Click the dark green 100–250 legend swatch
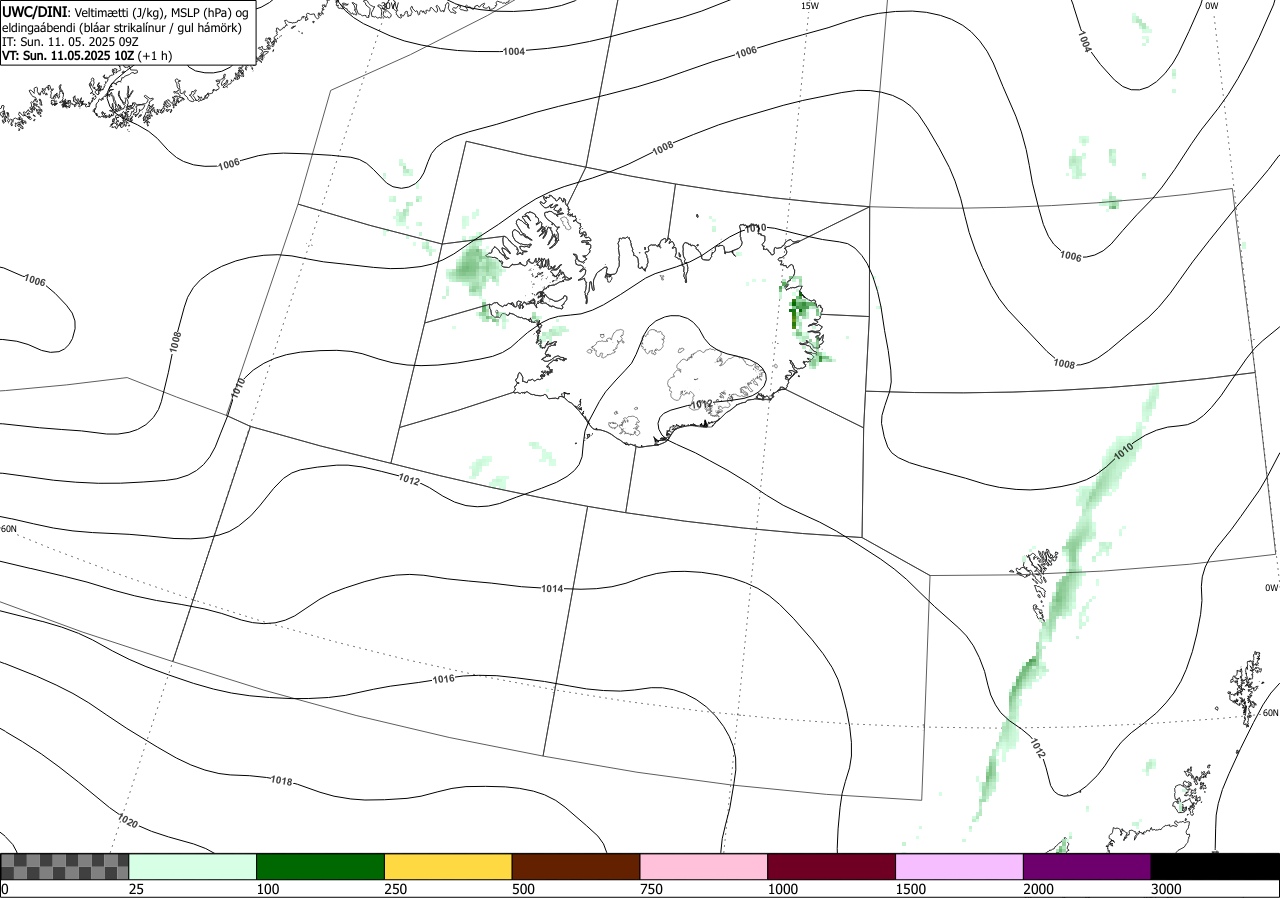The image size is (1280, 898). [321, 866]
